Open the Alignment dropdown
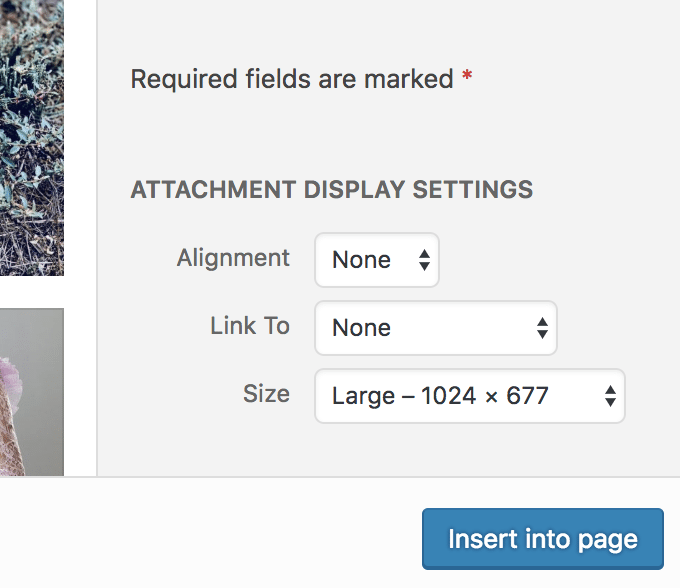680x588 pixels. [x=377, y=260]
